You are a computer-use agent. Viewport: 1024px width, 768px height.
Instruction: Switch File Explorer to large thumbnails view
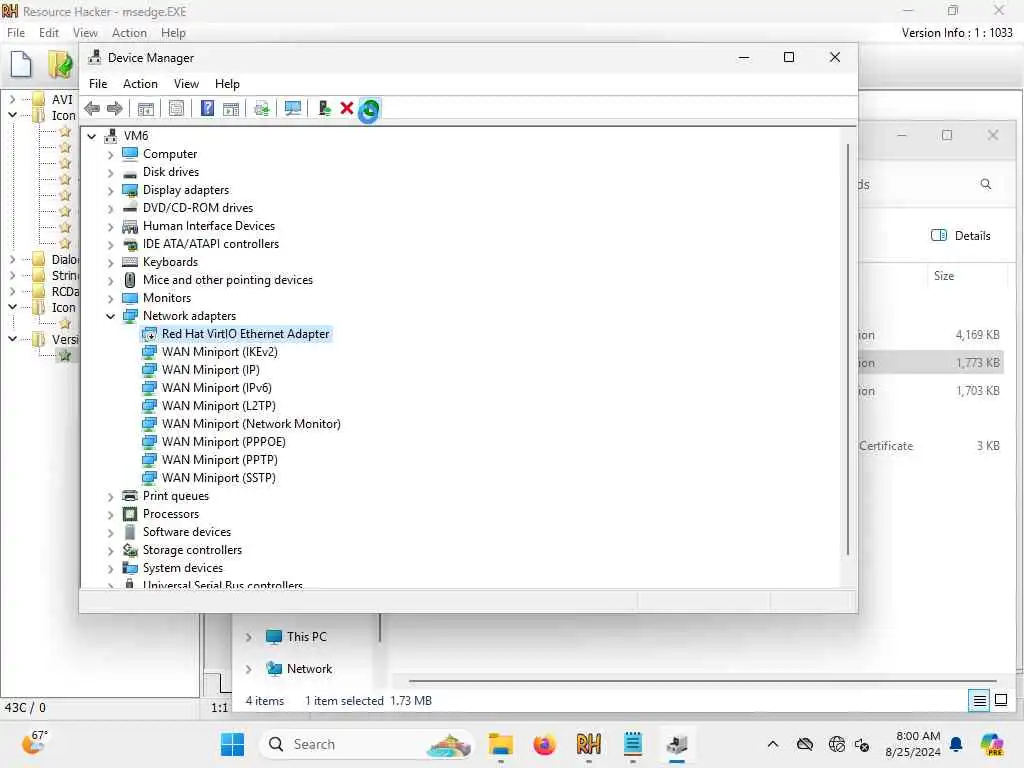(1000, 701)
